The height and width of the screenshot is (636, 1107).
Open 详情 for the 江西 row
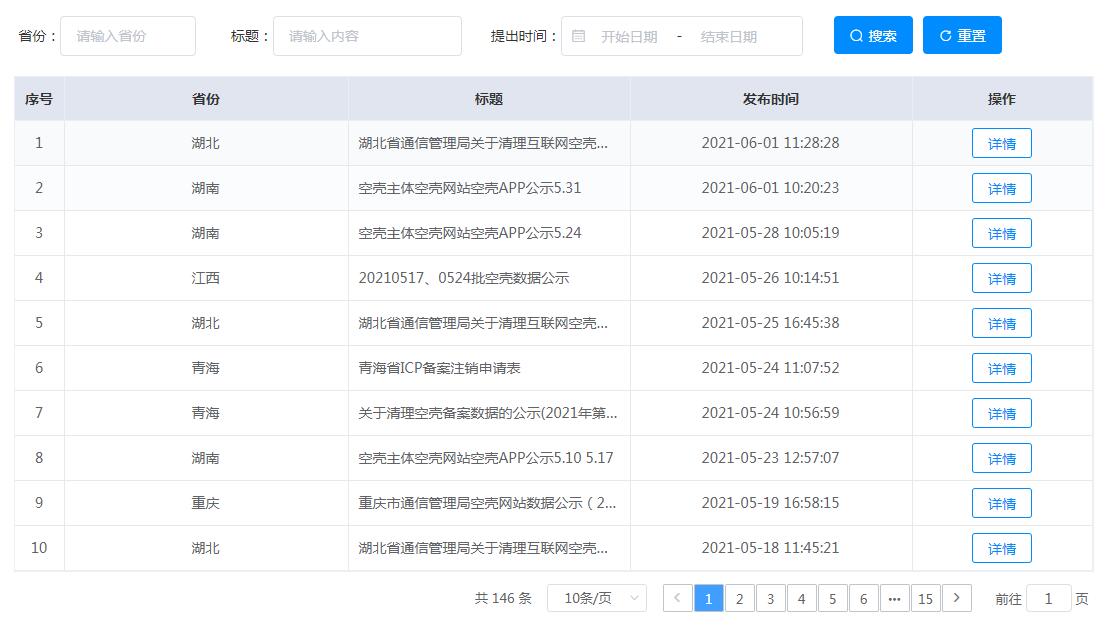[x=1002, y=278]
